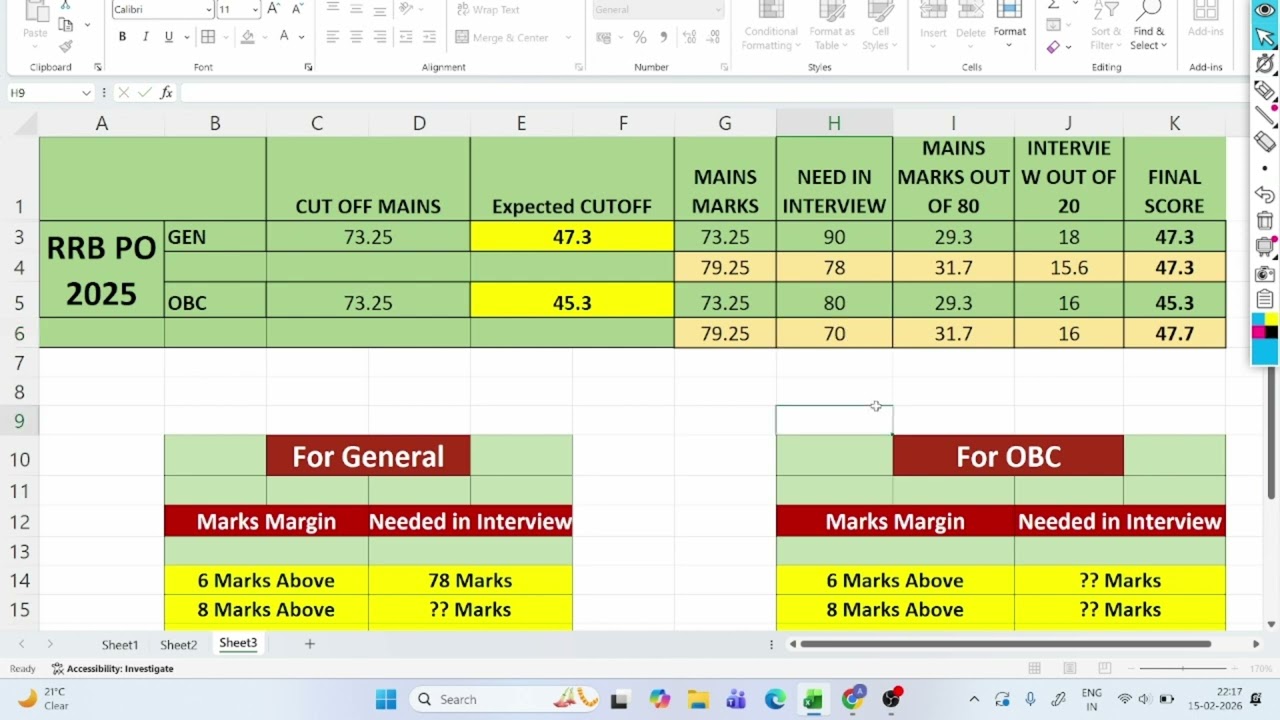
Task: Apply the Fill Color bucket
Action: tap(247, 37)
